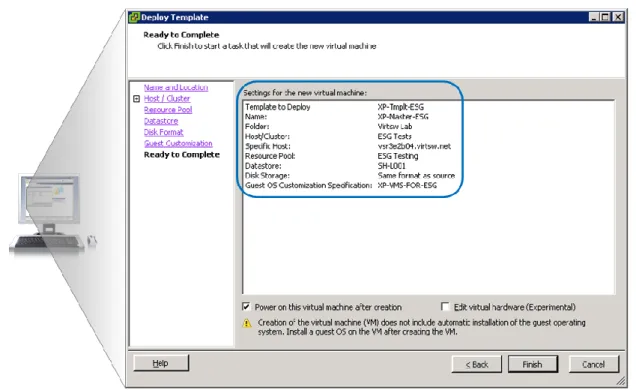Select the Ready to Complete step
This screenshot has height=390, width=636.
182,154
